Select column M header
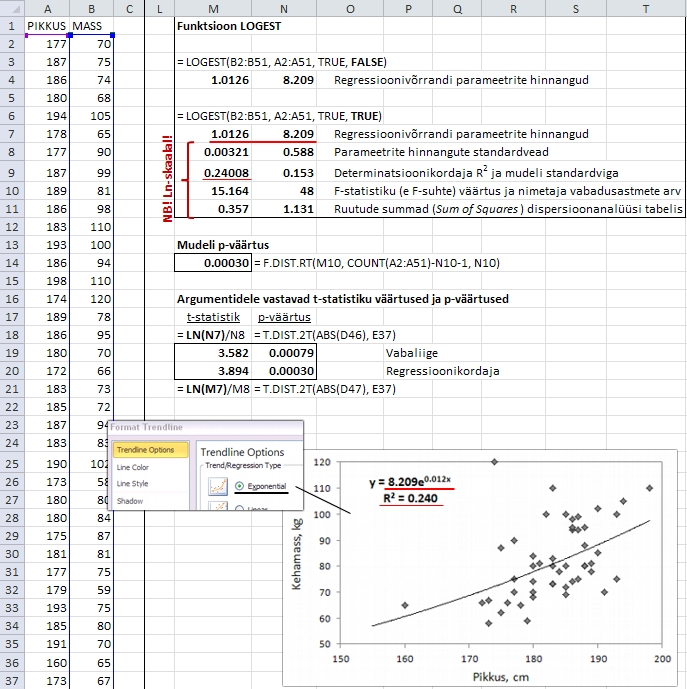The image size is (687, 689). (x=213, y=9)
